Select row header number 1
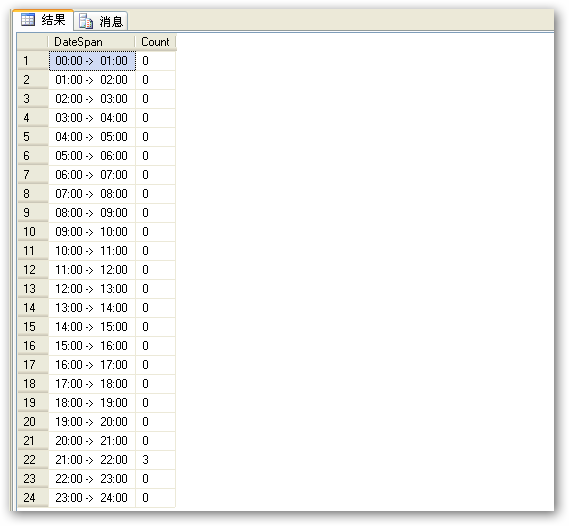Screen dimensions: 569x526 (x=33, y=61)
